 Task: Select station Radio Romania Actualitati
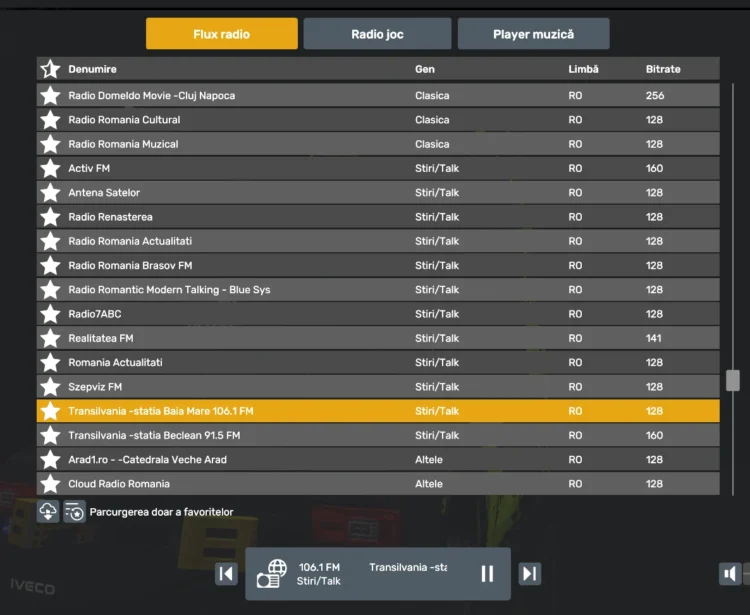click(378, 241)
